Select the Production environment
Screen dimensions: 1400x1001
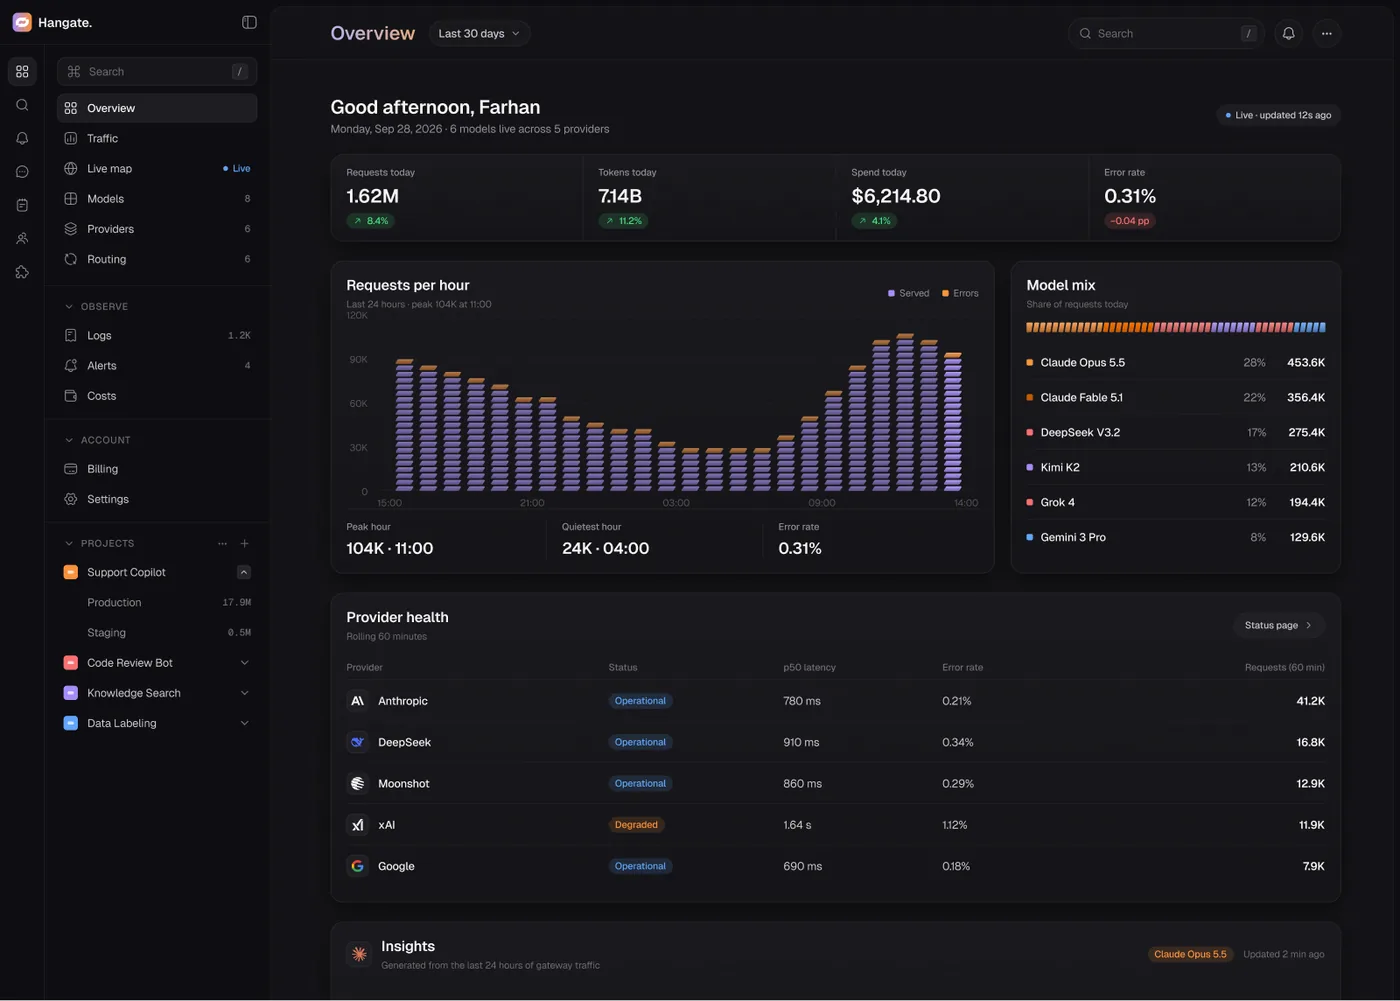pos(157,603)
